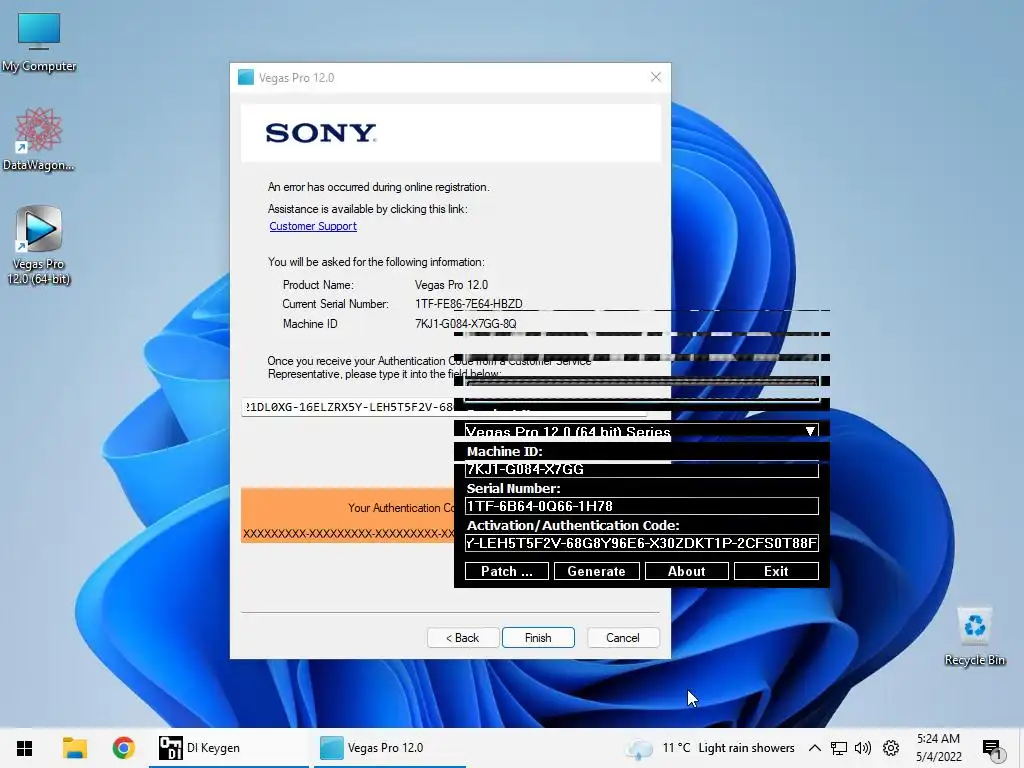Click the Exit button in keygen

pos(776,571)
